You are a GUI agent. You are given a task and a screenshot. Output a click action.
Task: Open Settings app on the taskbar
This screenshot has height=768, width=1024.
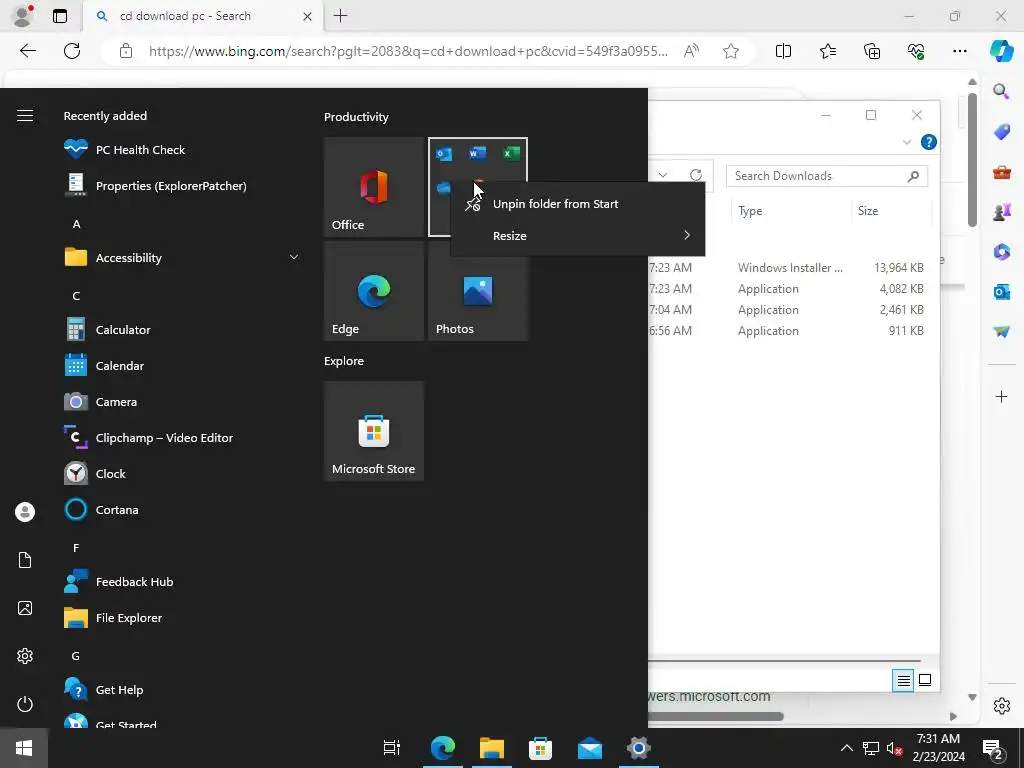pos(639,748)
